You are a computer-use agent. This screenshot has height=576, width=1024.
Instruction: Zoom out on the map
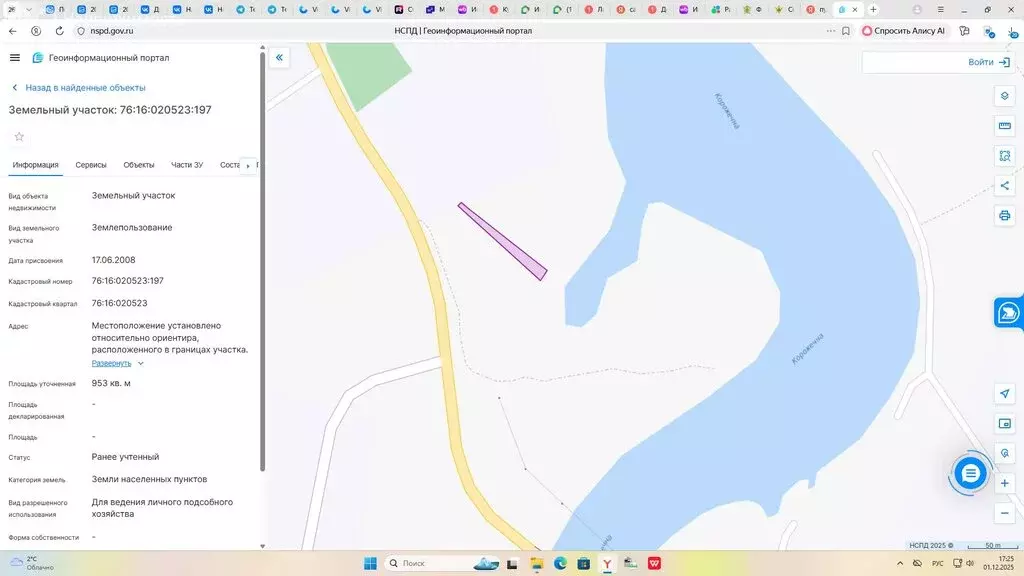click(1005, 513)
